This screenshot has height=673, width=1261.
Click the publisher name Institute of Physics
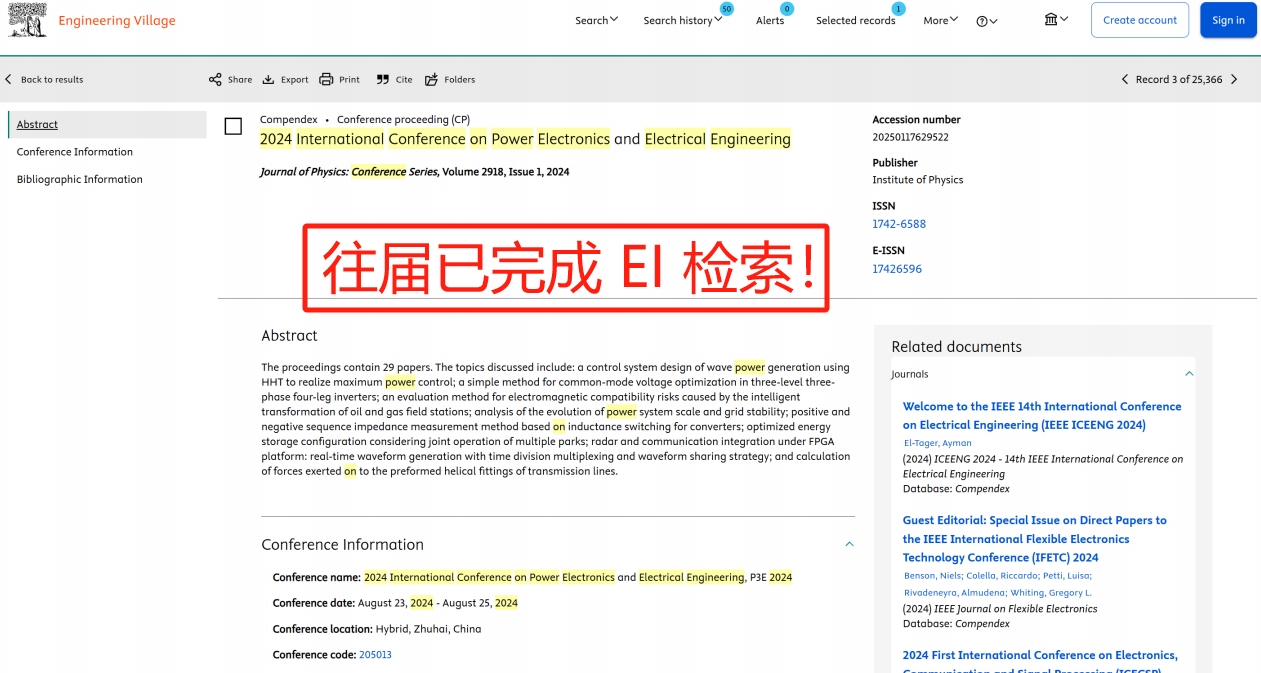[x=917, y=180]
